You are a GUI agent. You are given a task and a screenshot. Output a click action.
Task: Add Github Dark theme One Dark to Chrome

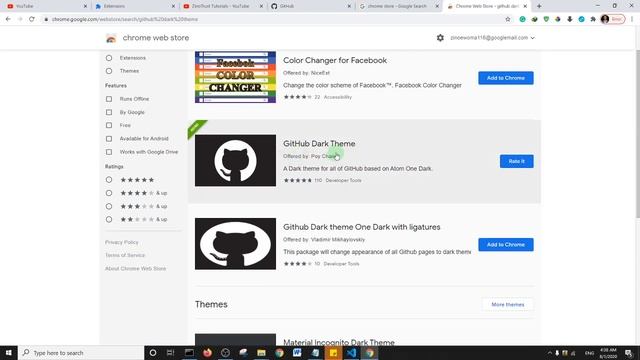pyautogui.click(x=506, y=244)
